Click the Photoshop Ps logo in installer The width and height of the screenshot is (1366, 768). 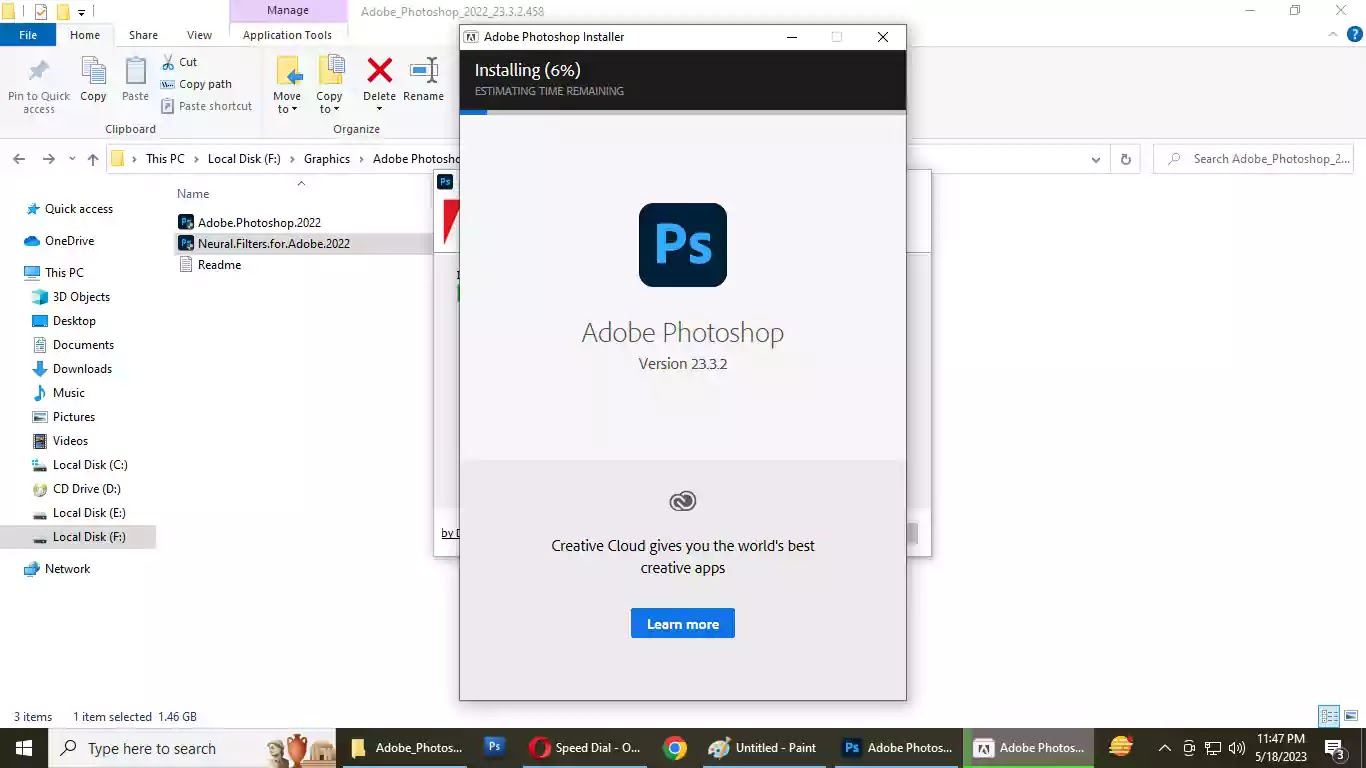pyautogui.click(x=683, y=245)
